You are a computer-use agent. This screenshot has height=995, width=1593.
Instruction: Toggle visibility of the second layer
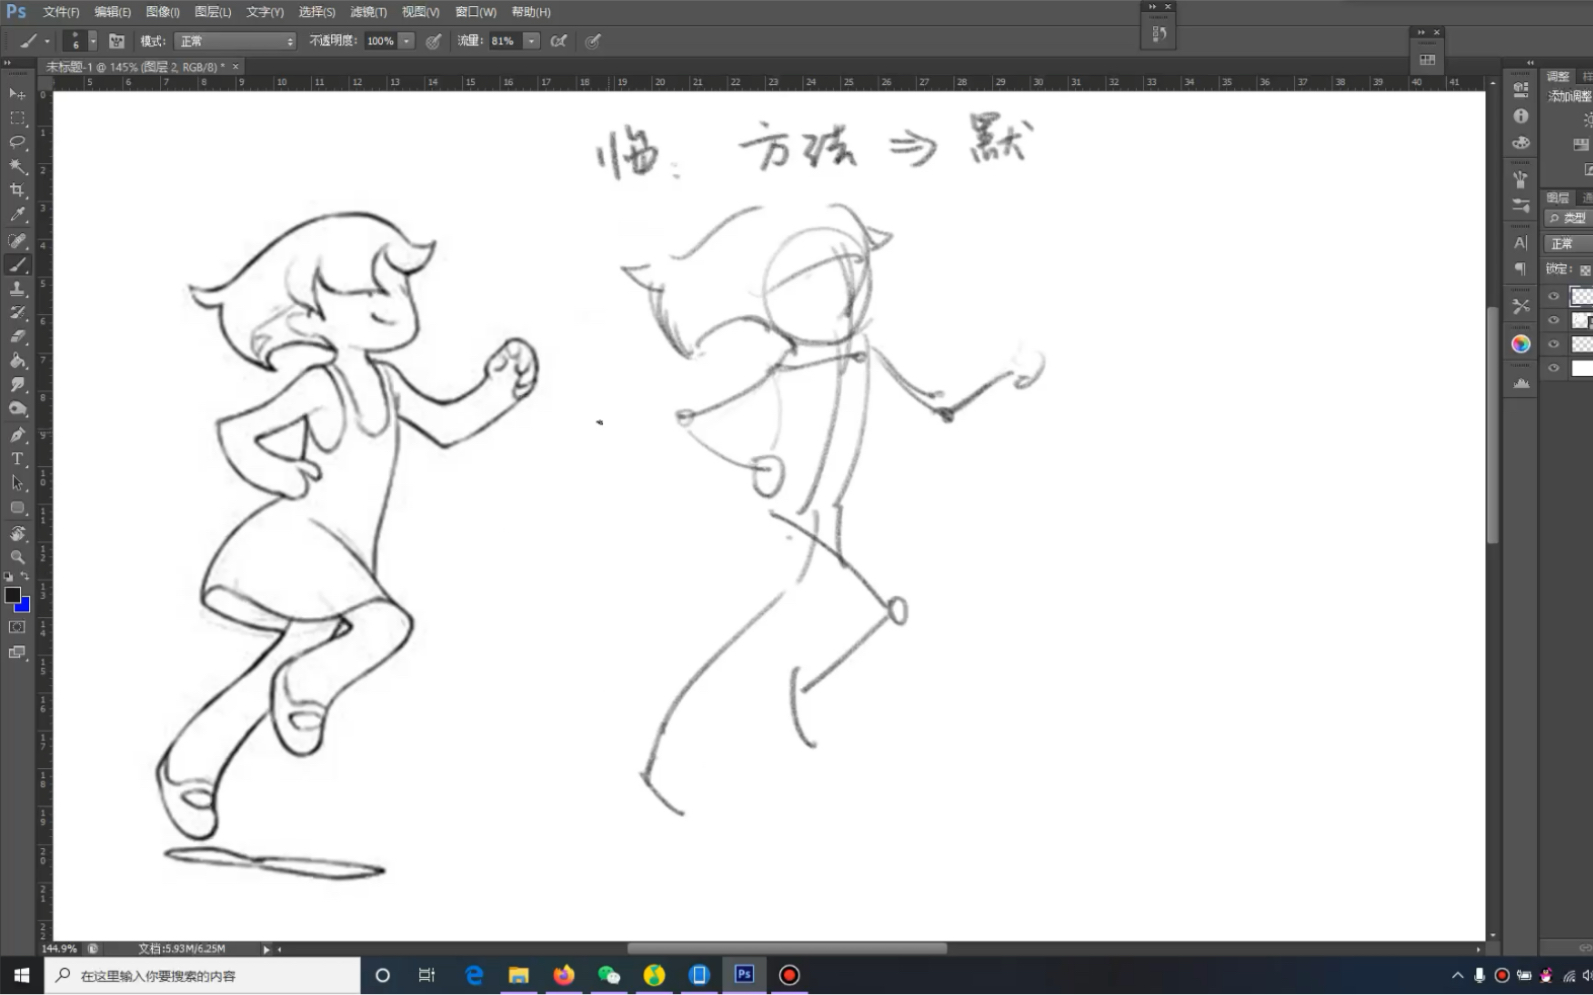(1553, 320)
